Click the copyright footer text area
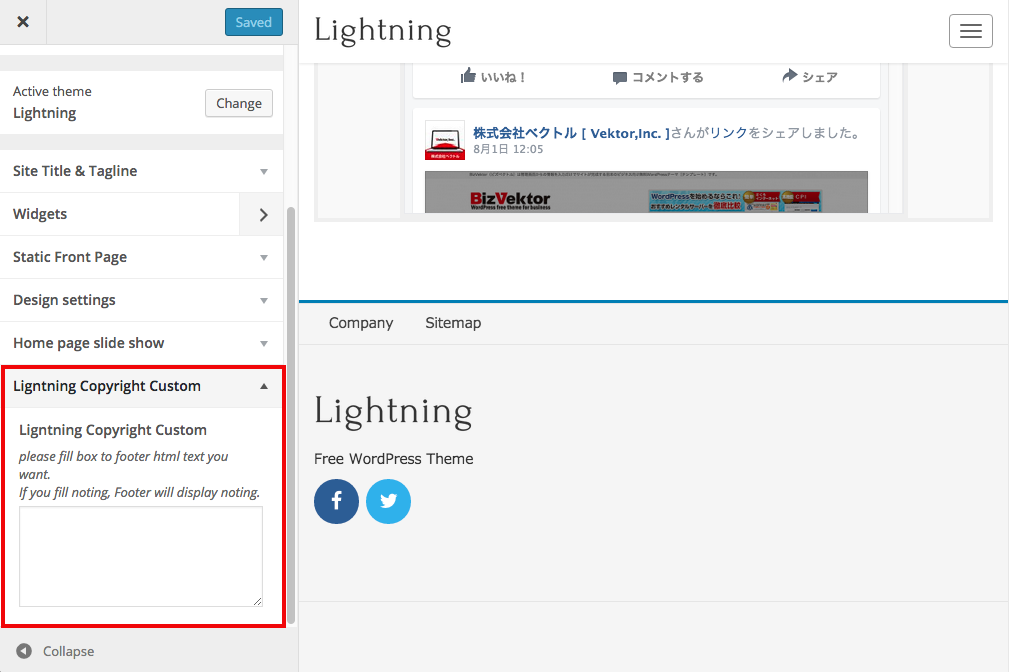Image resolution: width=1009 pixels, height=672 pixels. coord(141,556)
